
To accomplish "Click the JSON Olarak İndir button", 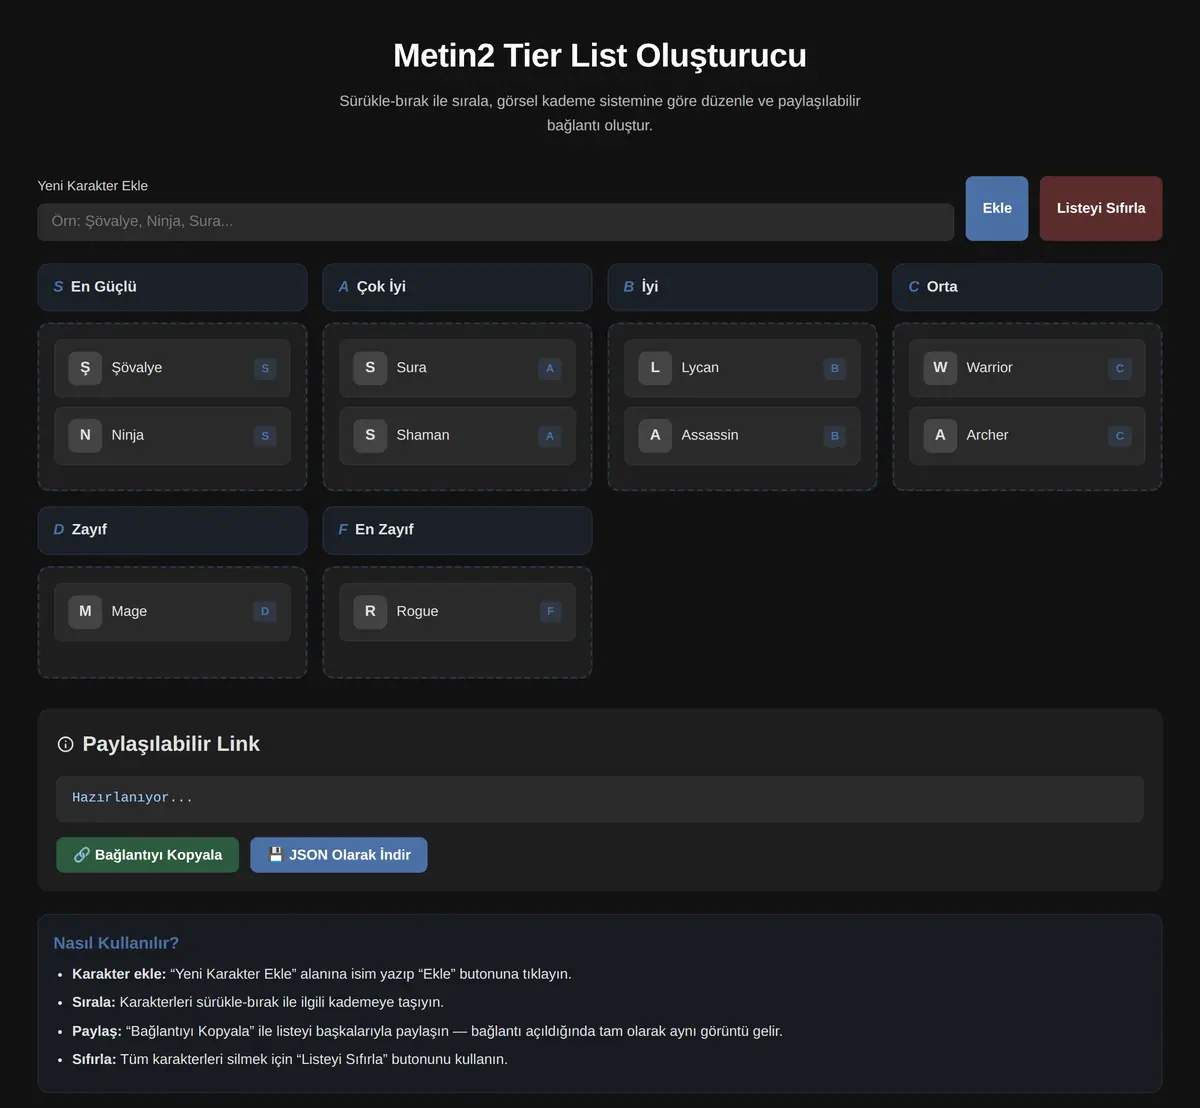I will [x=339, y=855].
